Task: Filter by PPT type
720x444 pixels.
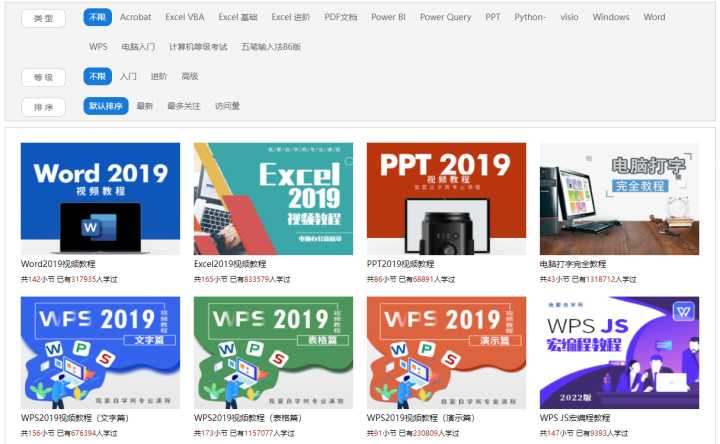Action: (x=493, y=17)
